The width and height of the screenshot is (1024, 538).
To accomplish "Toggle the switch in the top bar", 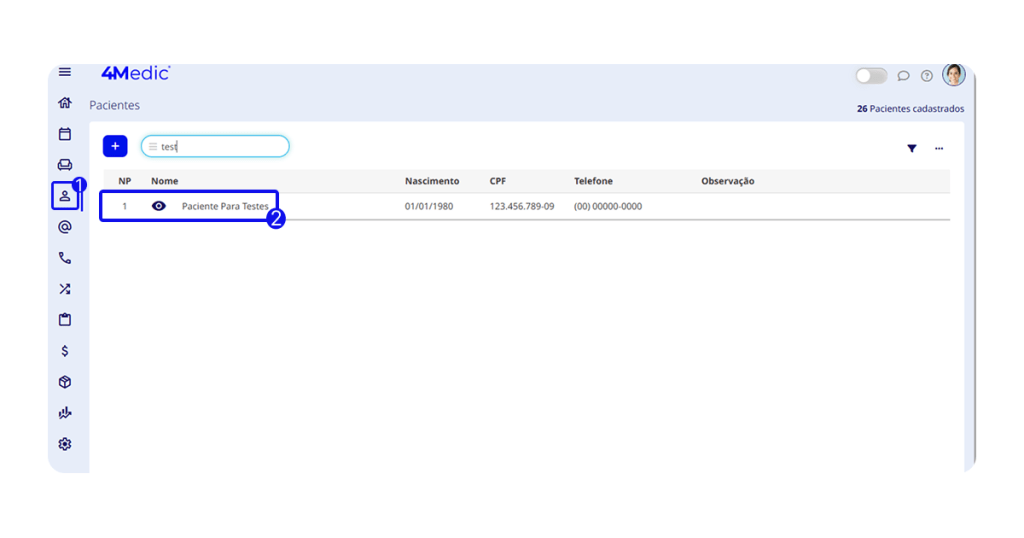I will [x=871, y=76].
